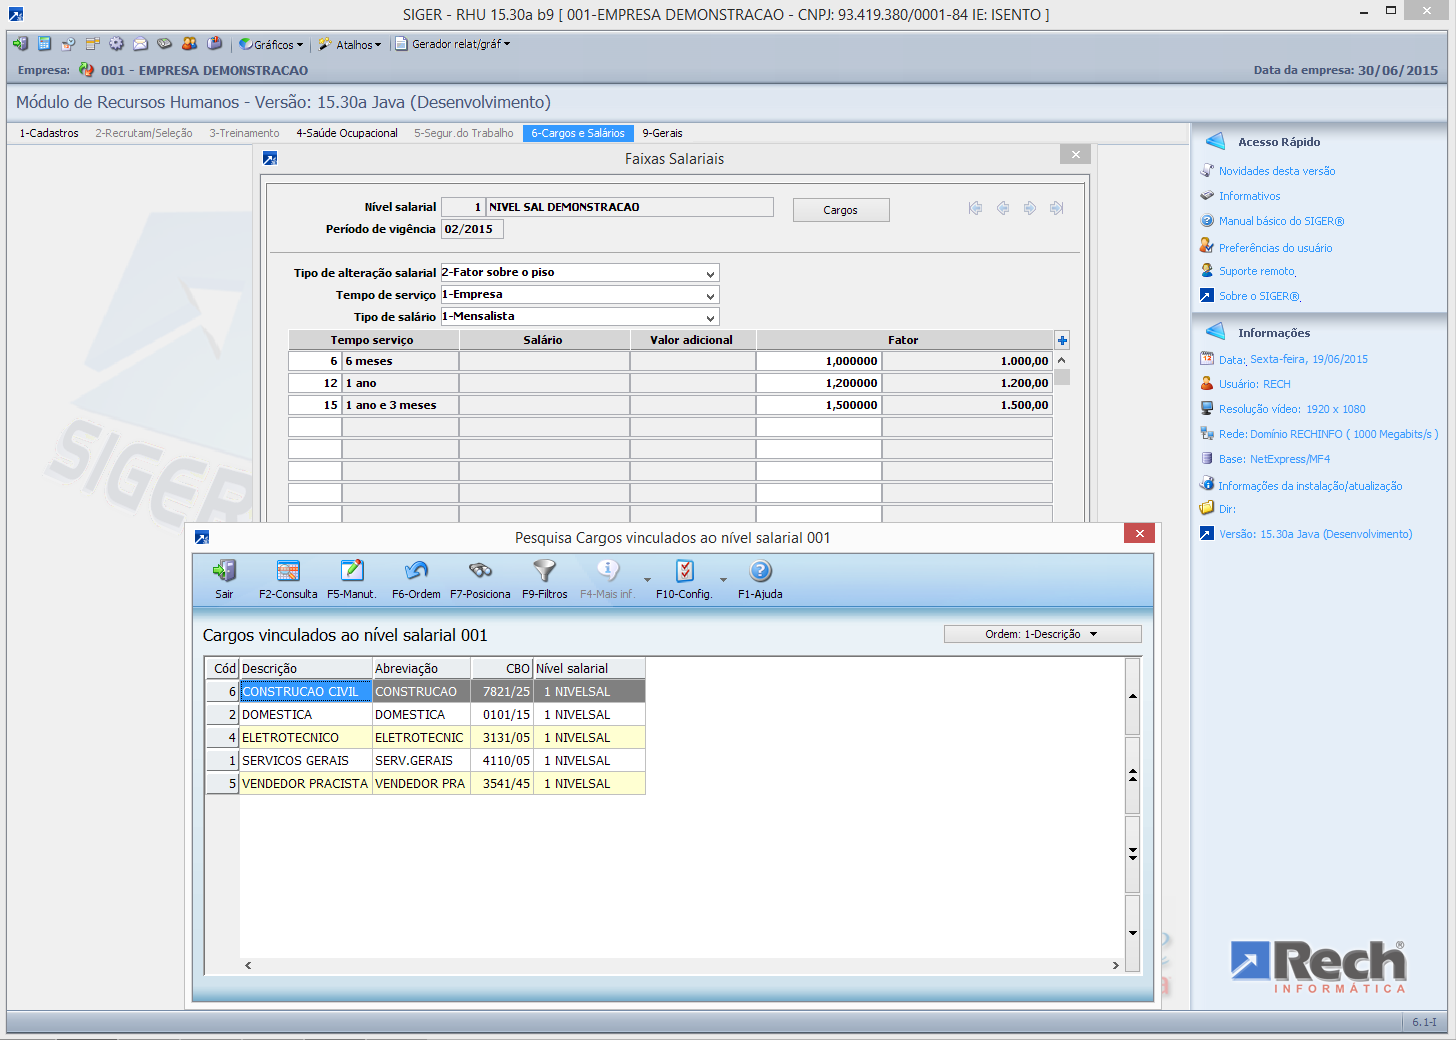Click blue plus icon beside Fator column
Screen dimensions: 1456x1040
pos(1062,341)
